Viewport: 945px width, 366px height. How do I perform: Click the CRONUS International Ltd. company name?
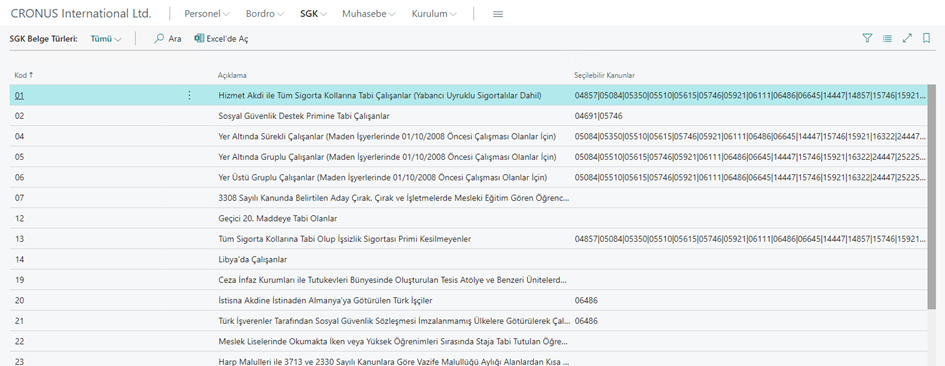click(x=81, y=14)
